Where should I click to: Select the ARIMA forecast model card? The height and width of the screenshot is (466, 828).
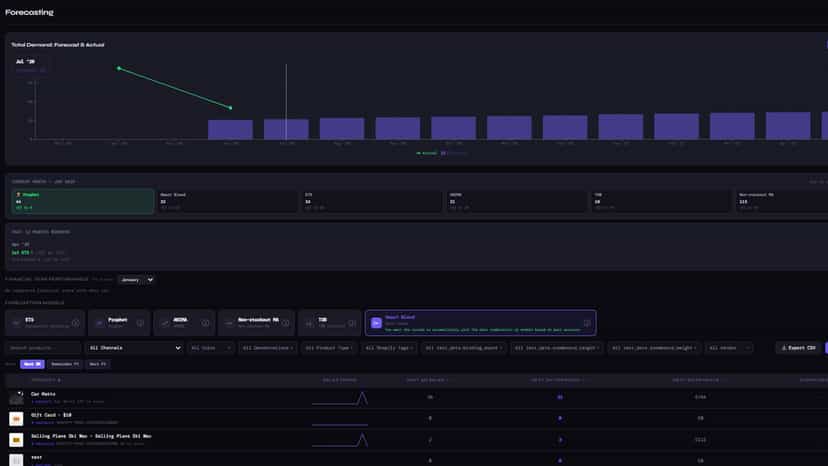point(184,323)
